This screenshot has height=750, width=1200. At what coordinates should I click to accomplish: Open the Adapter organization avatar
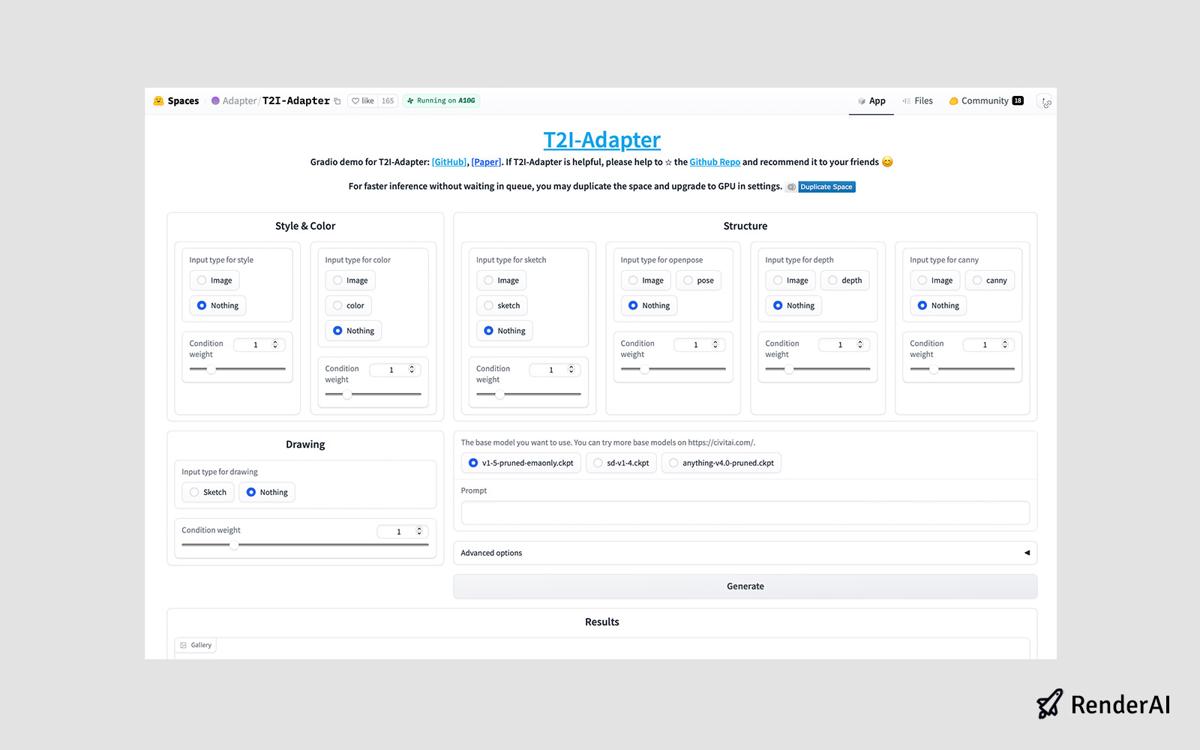[x=216, y=100]
